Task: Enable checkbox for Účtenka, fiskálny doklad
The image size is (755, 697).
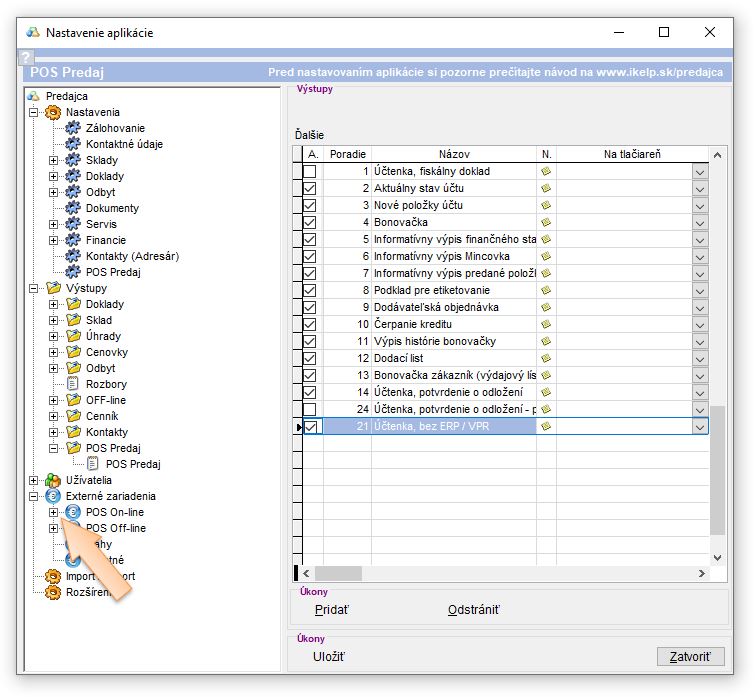Action: [x=310, y=172]
